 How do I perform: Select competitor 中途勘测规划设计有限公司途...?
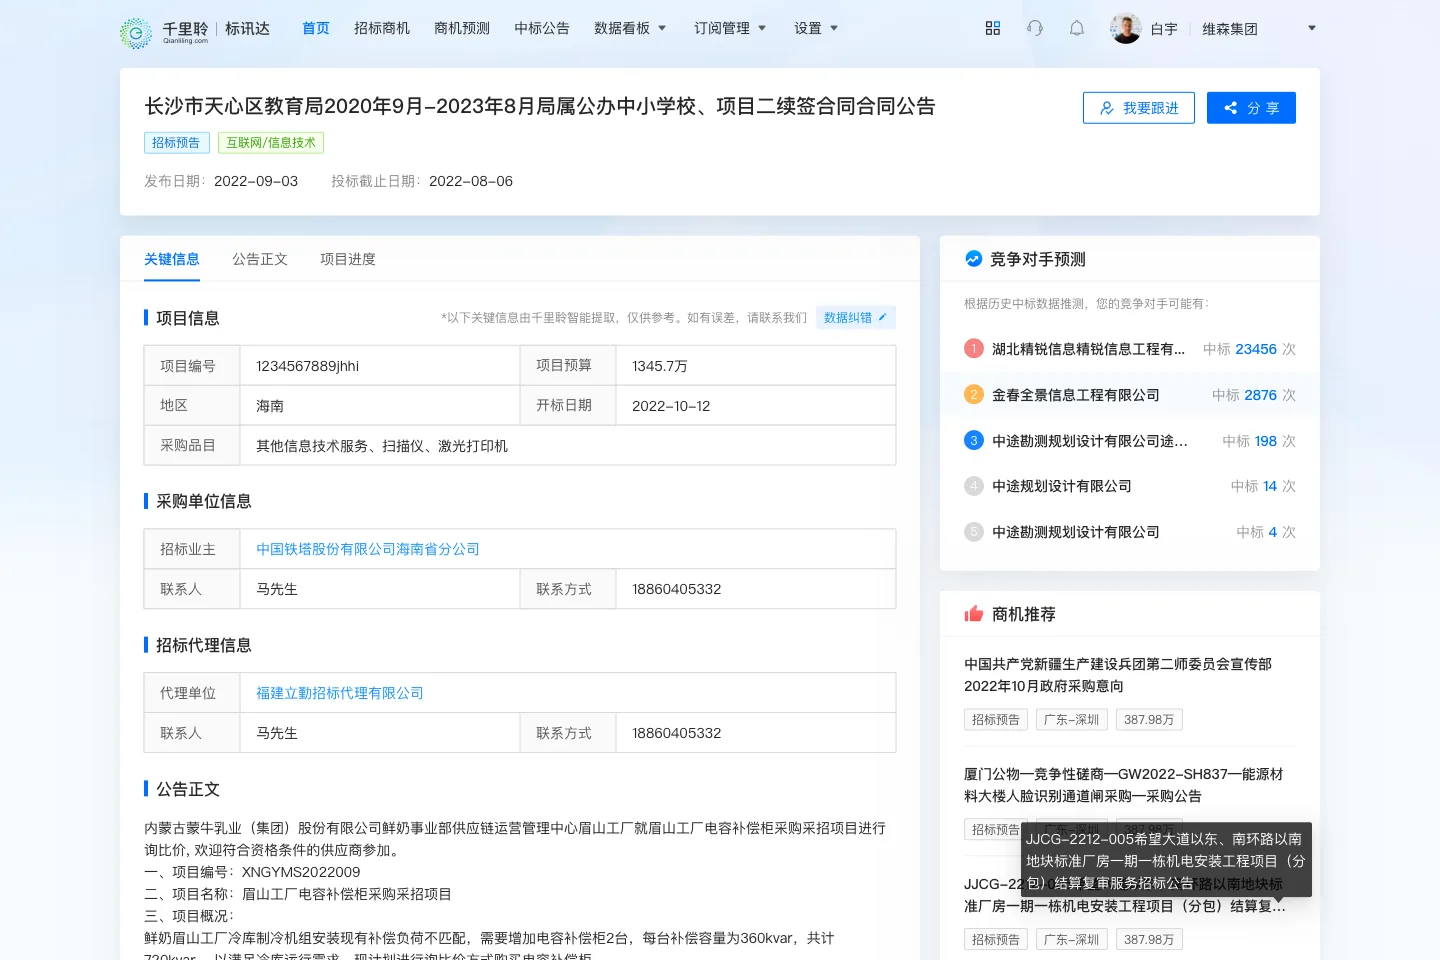pyautogui.click(x=1090, y=441)
